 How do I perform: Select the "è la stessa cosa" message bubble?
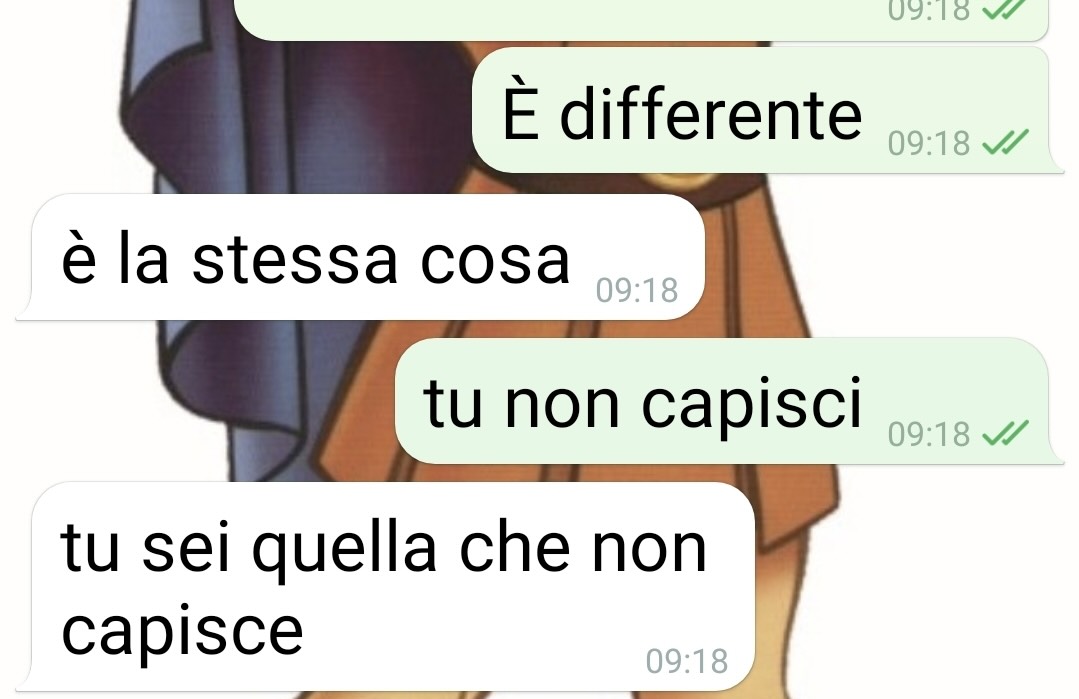coord(360,257)
